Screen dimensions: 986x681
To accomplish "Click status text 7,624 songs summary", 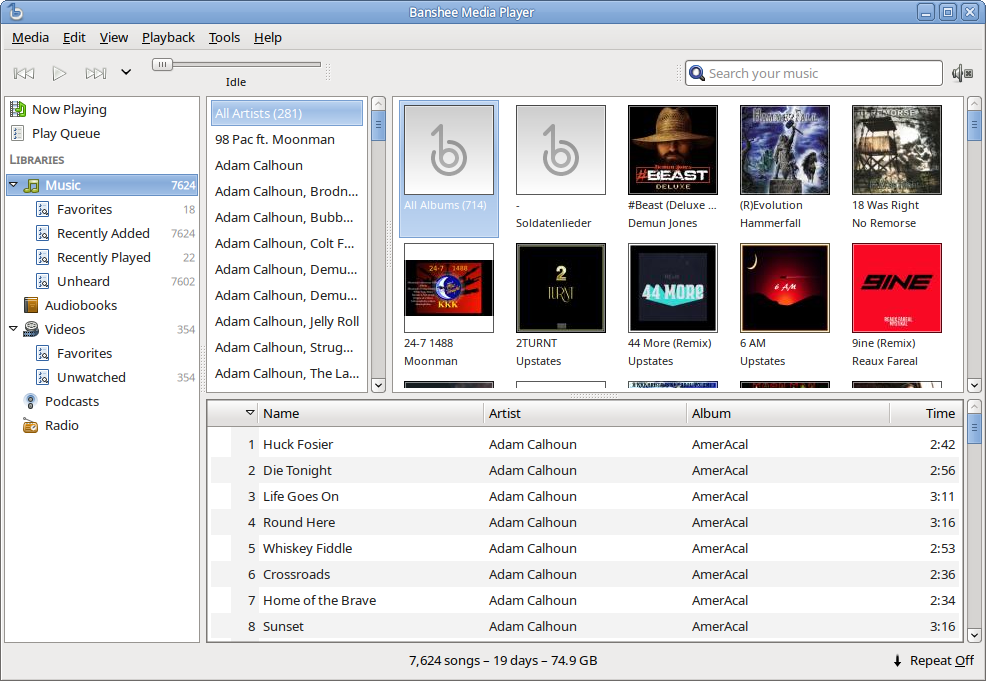I will point(503,661).
